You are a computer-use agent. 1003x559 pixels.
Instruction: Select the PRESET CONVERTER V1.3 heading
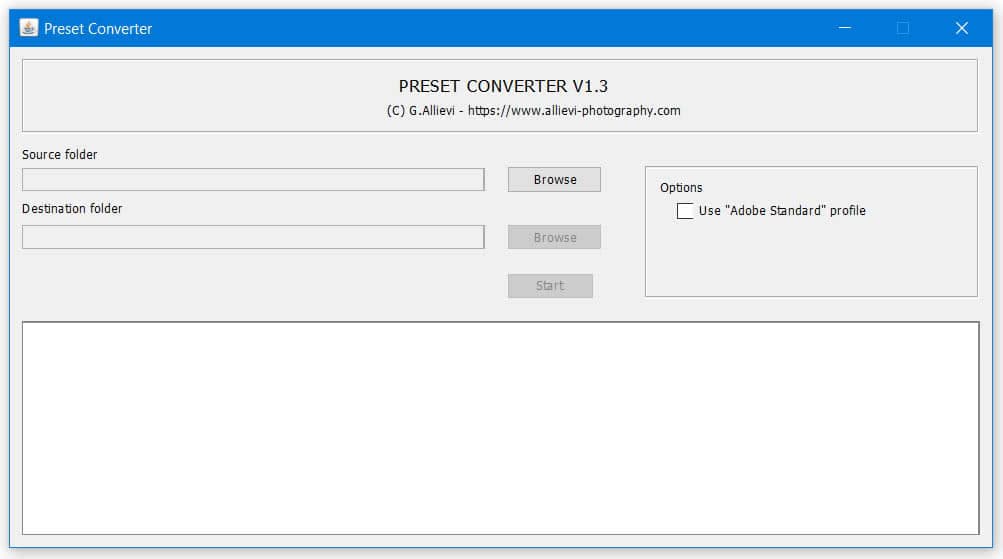pyautogui.click(x=503, y=86)
